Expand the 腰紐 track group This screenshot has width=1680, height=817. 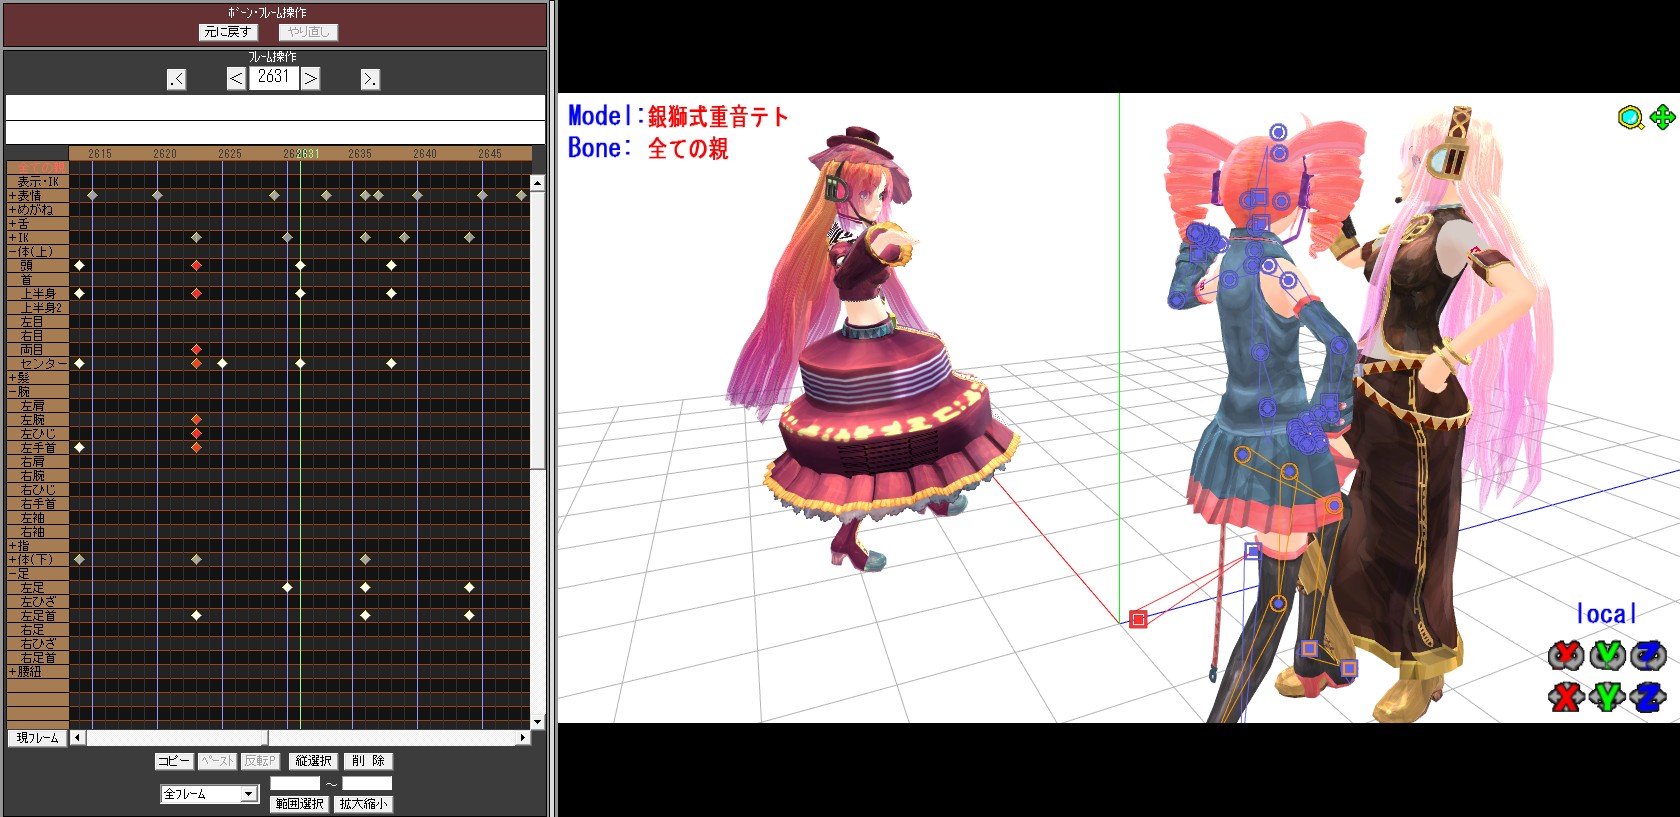click(x=12, y=672)
